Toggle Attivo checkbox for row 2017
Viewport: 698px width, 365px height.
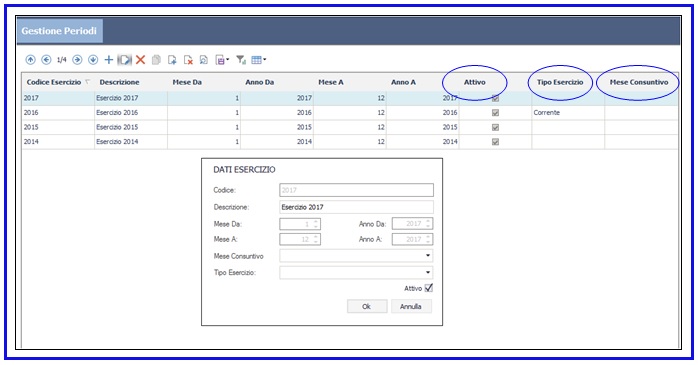(x=495, y=98)
